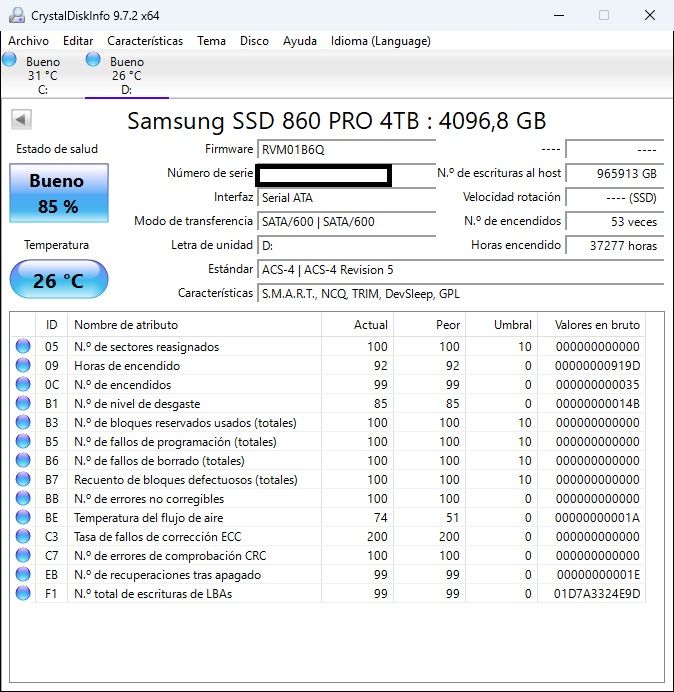The width and height of the screenshot is (674, 692).
Task: Open the Disco menu
Action: point(254,41)
